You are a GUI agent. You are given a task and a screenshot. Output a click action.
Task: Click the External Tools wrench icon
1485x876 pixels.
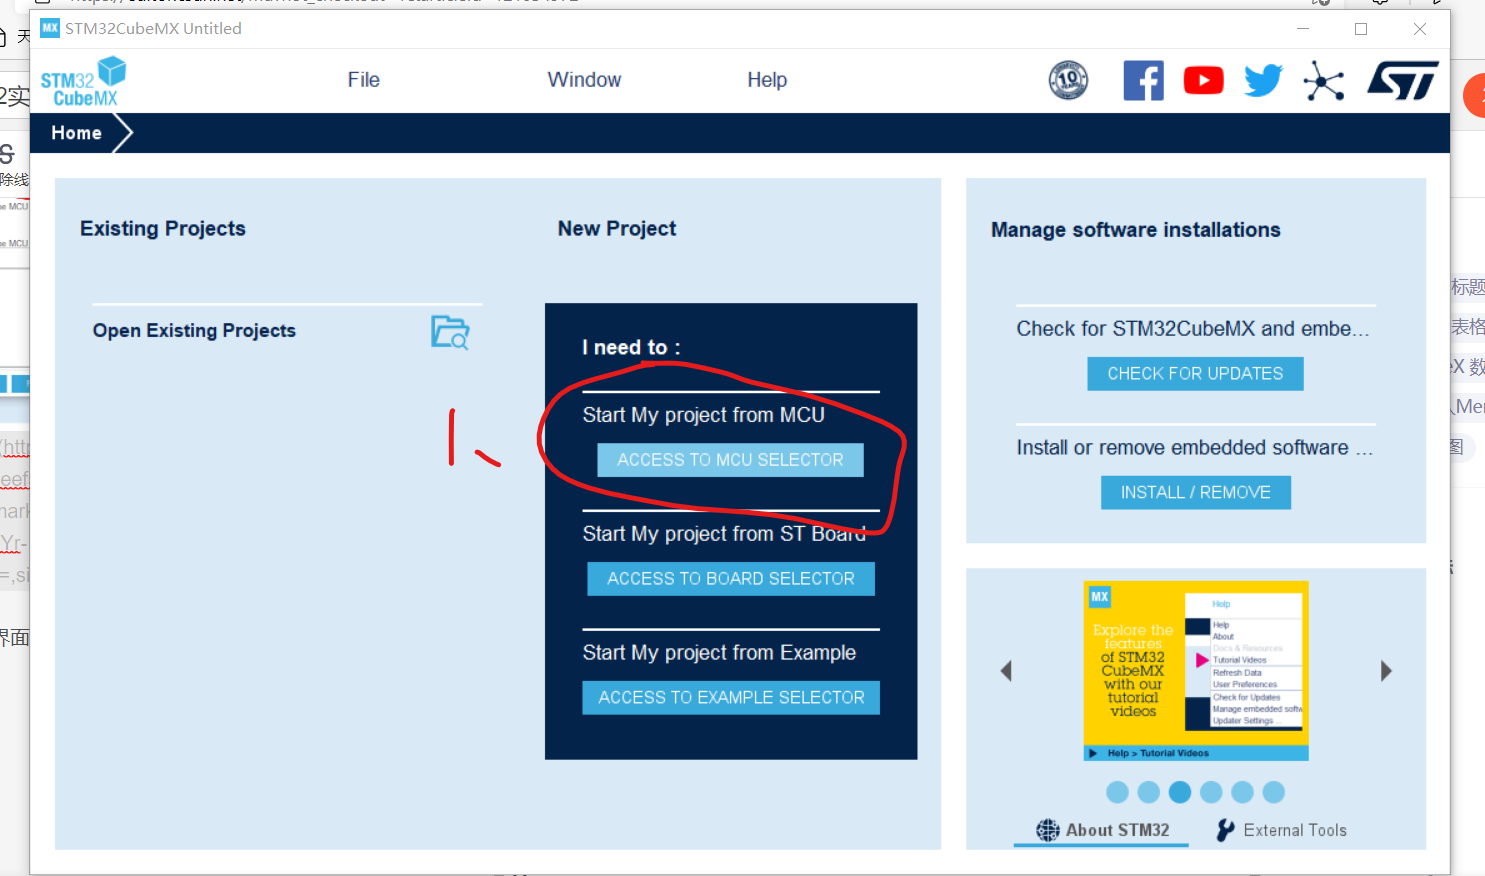(1225, 830)
